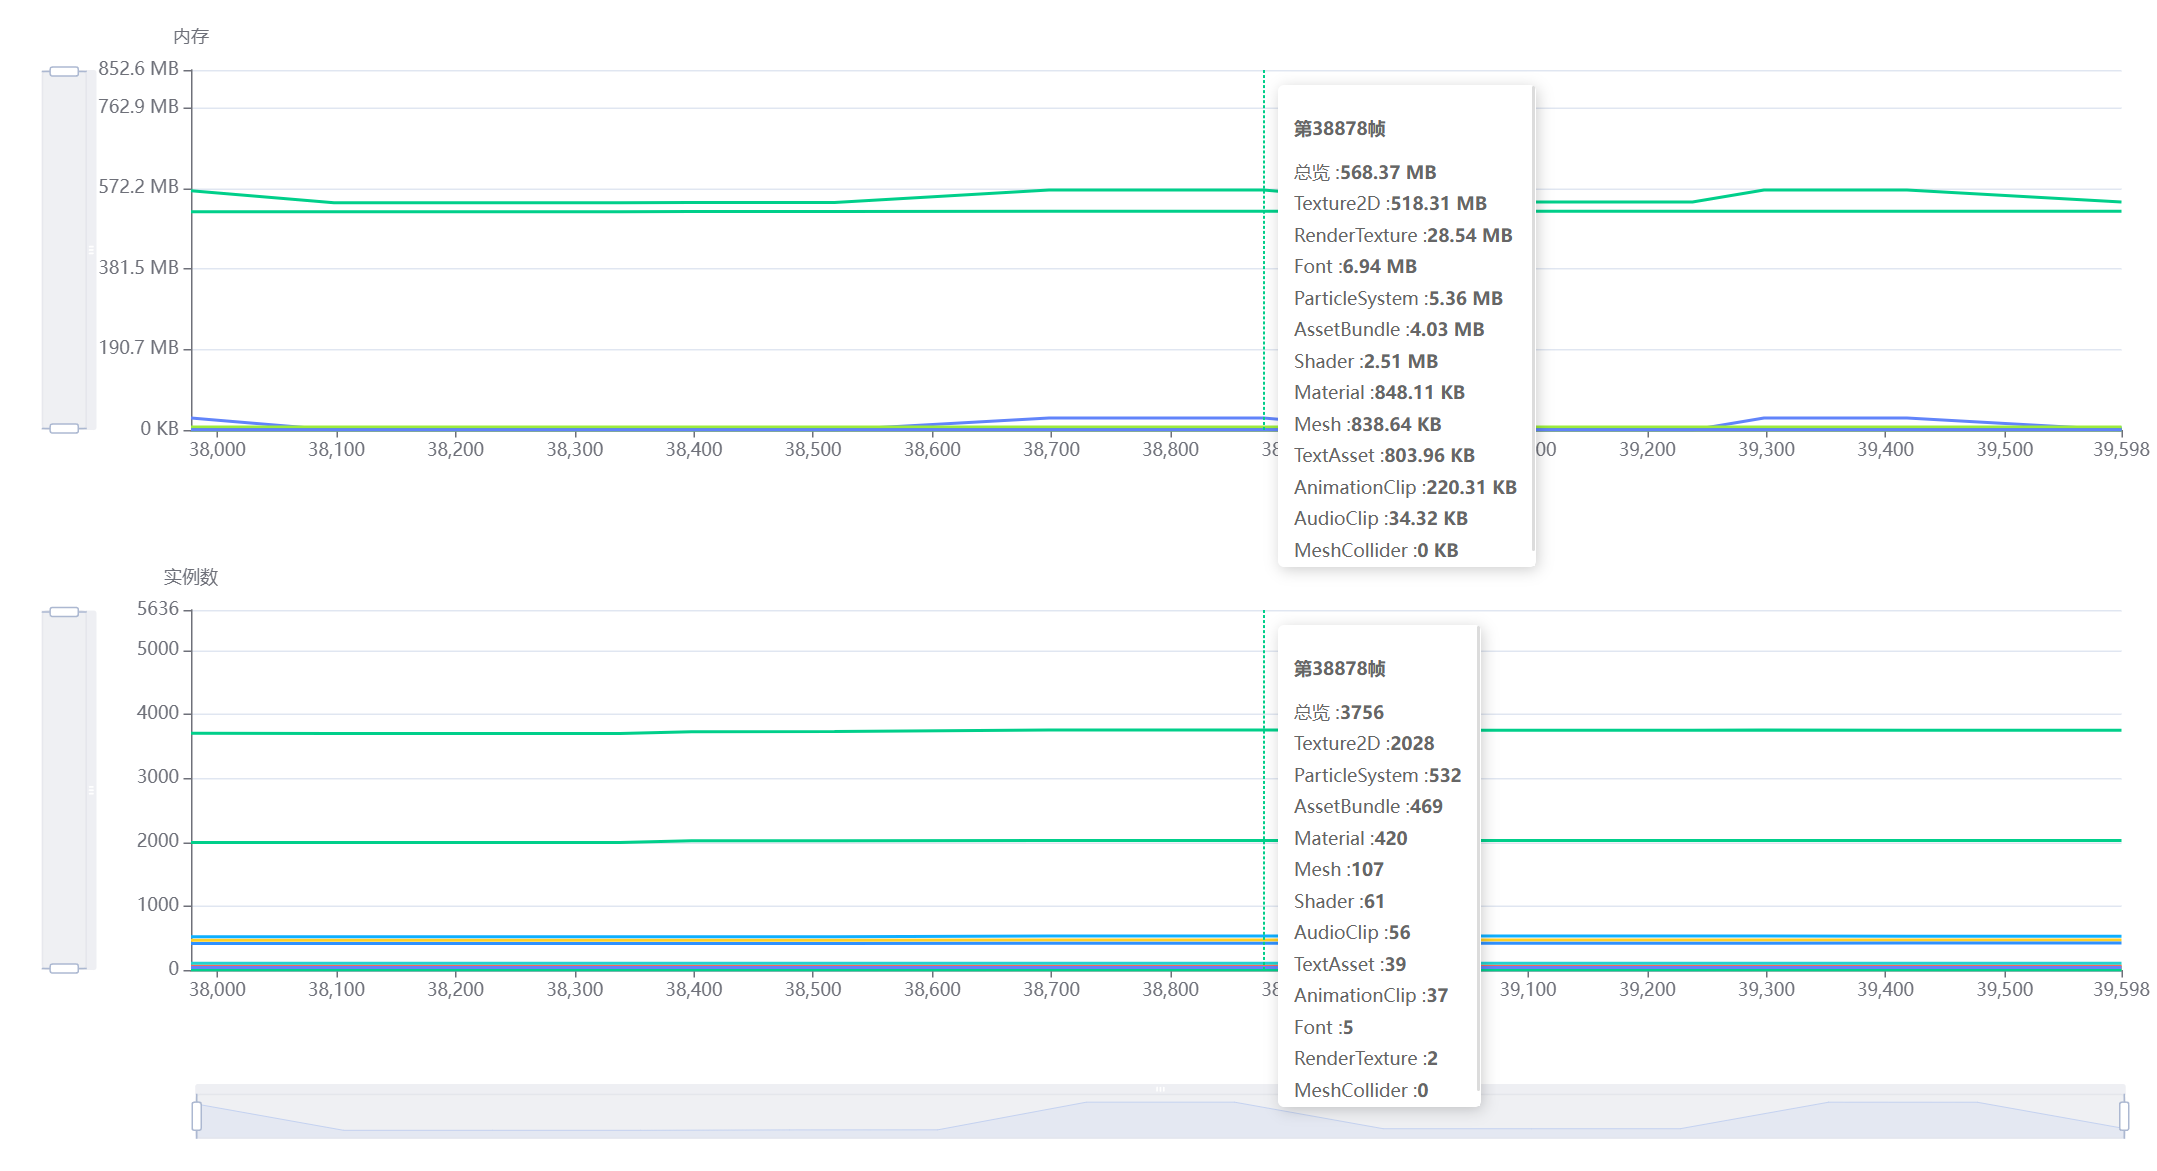Click the 实例数 chart title
The height and width of the screenshot is (1171, 2157).
click(x=191, y=577)
